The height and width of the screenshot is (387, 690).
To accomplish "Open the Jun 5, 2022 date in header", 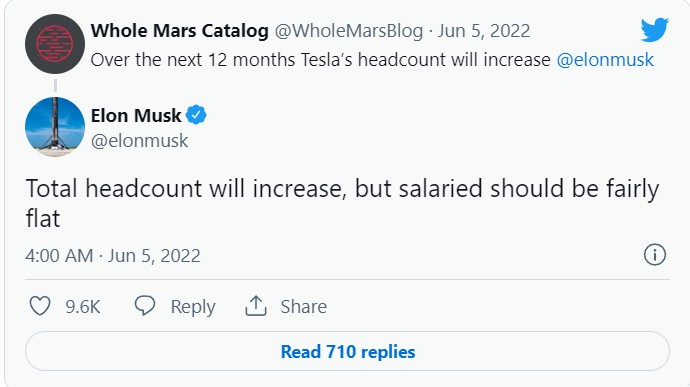I will [x=484, y=31].
